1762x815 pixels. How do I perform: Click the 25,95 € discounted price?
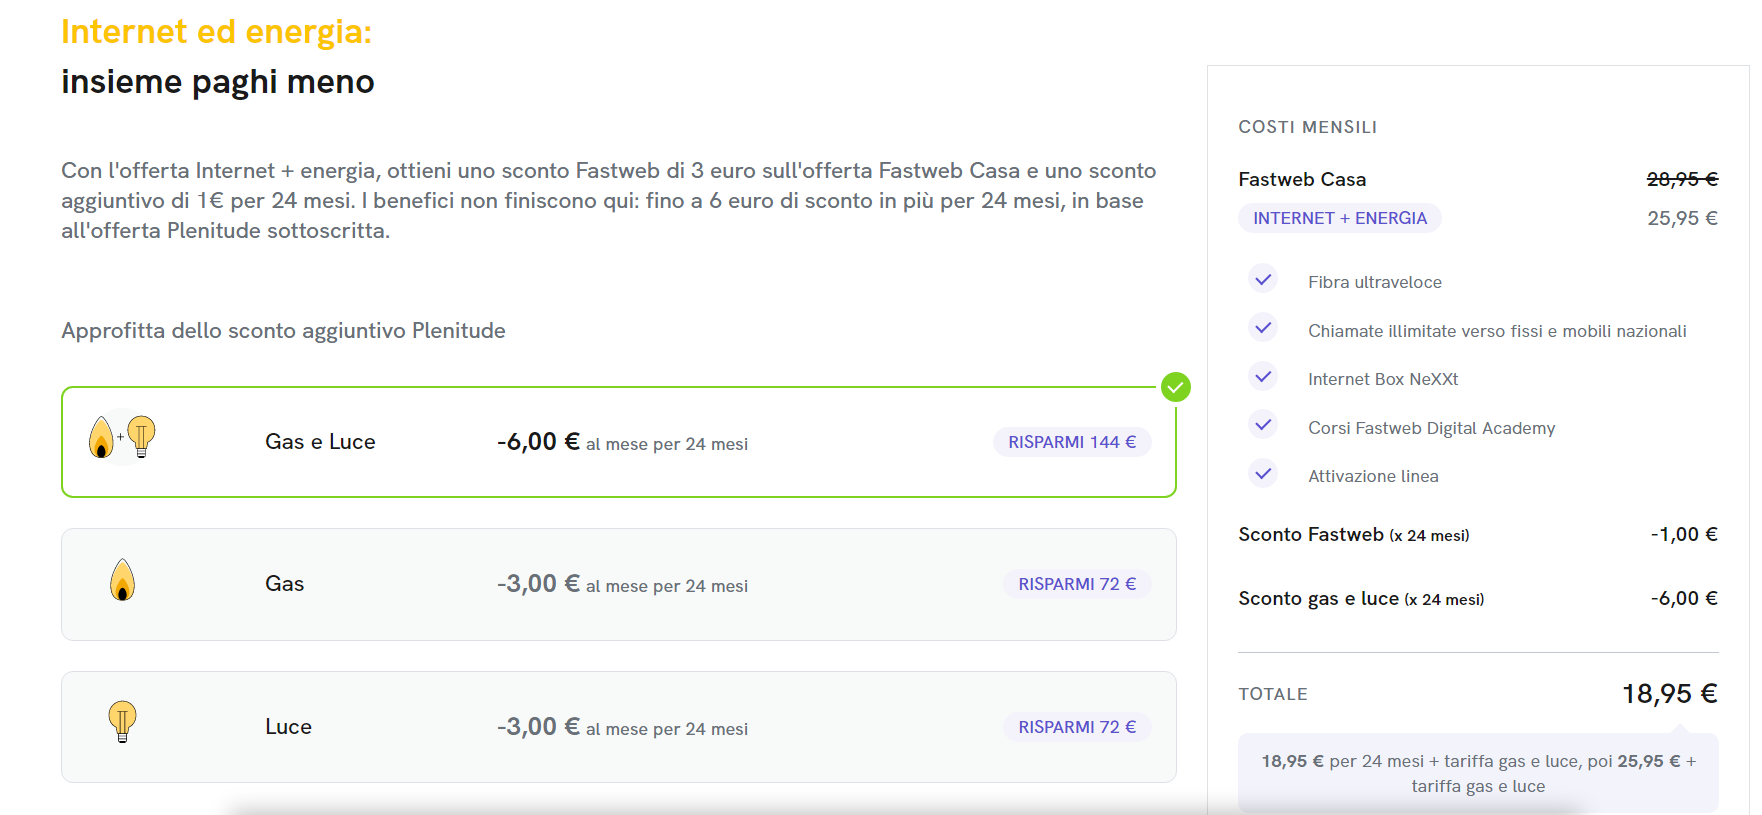pos(1682,218)
